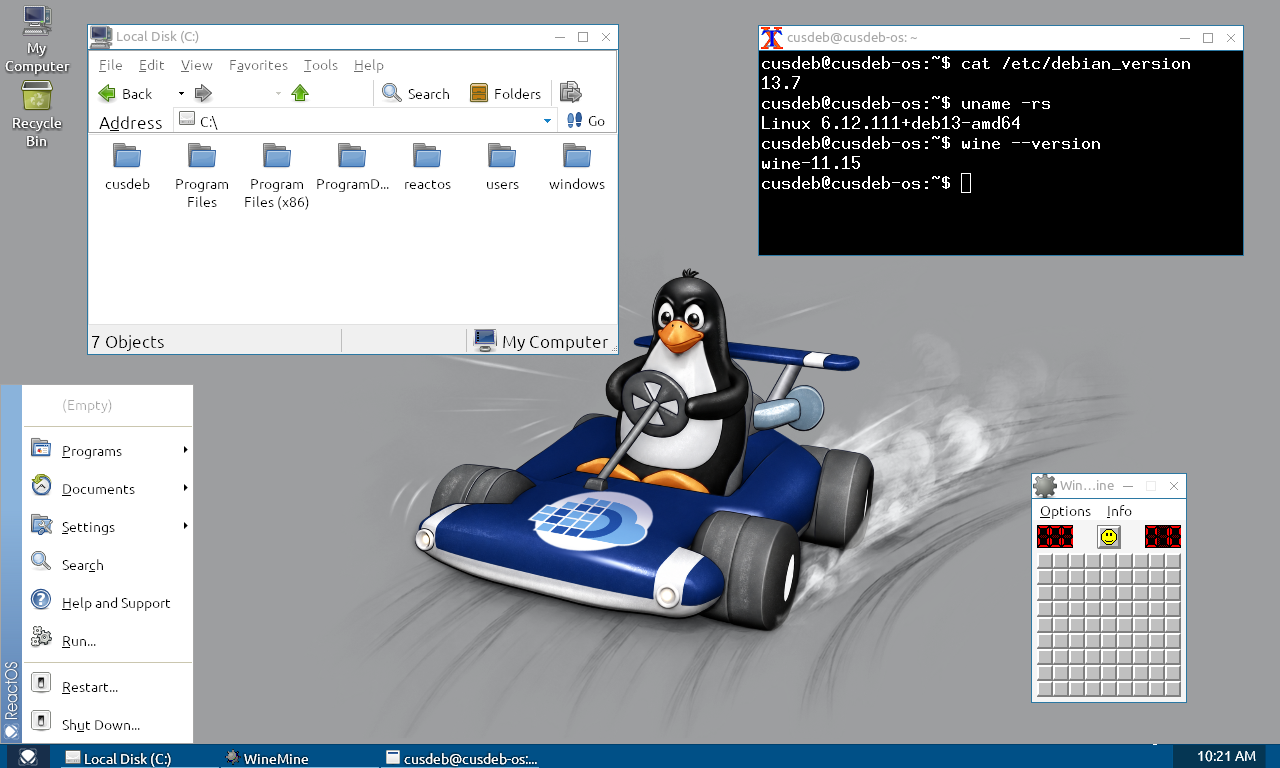Expand the Settings submenu

(108, 527)
